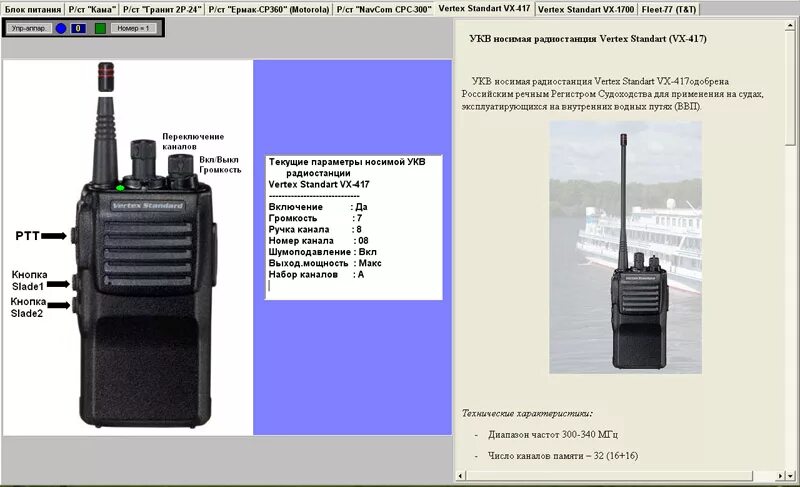
Task: Click the horizontal scrollbar right arrow
Action: (x=781, y=476)
